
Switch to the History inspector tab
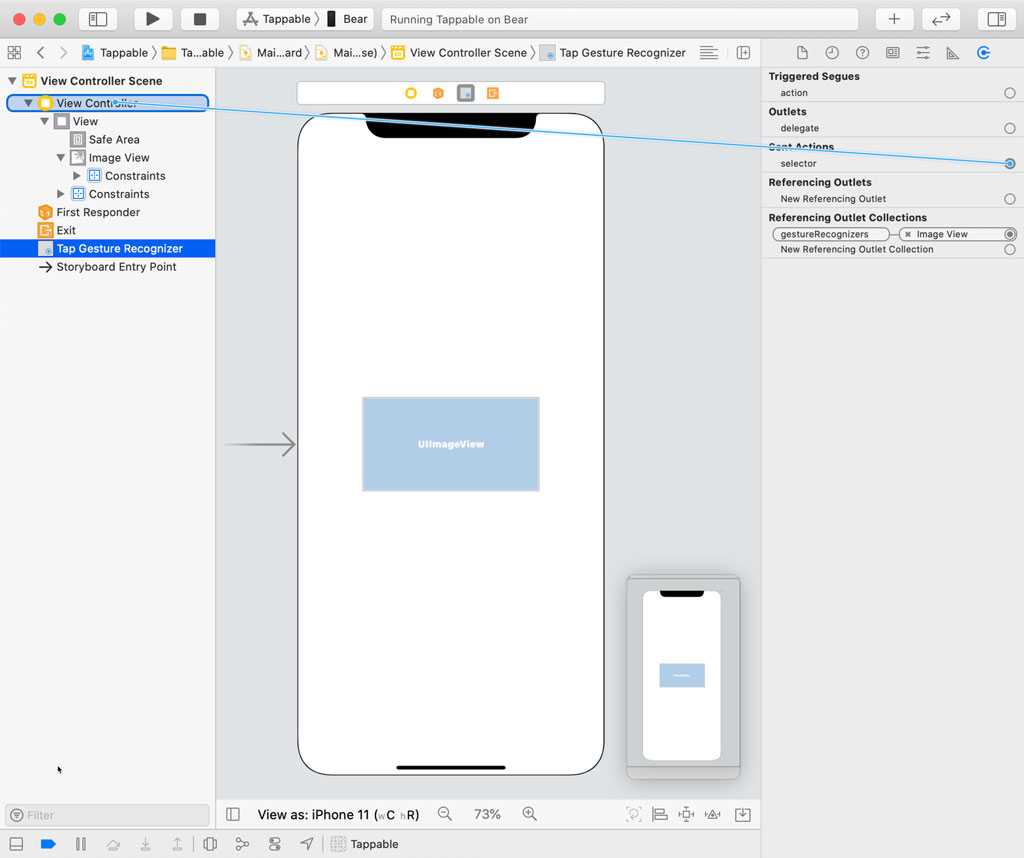(x=832, y=53)
